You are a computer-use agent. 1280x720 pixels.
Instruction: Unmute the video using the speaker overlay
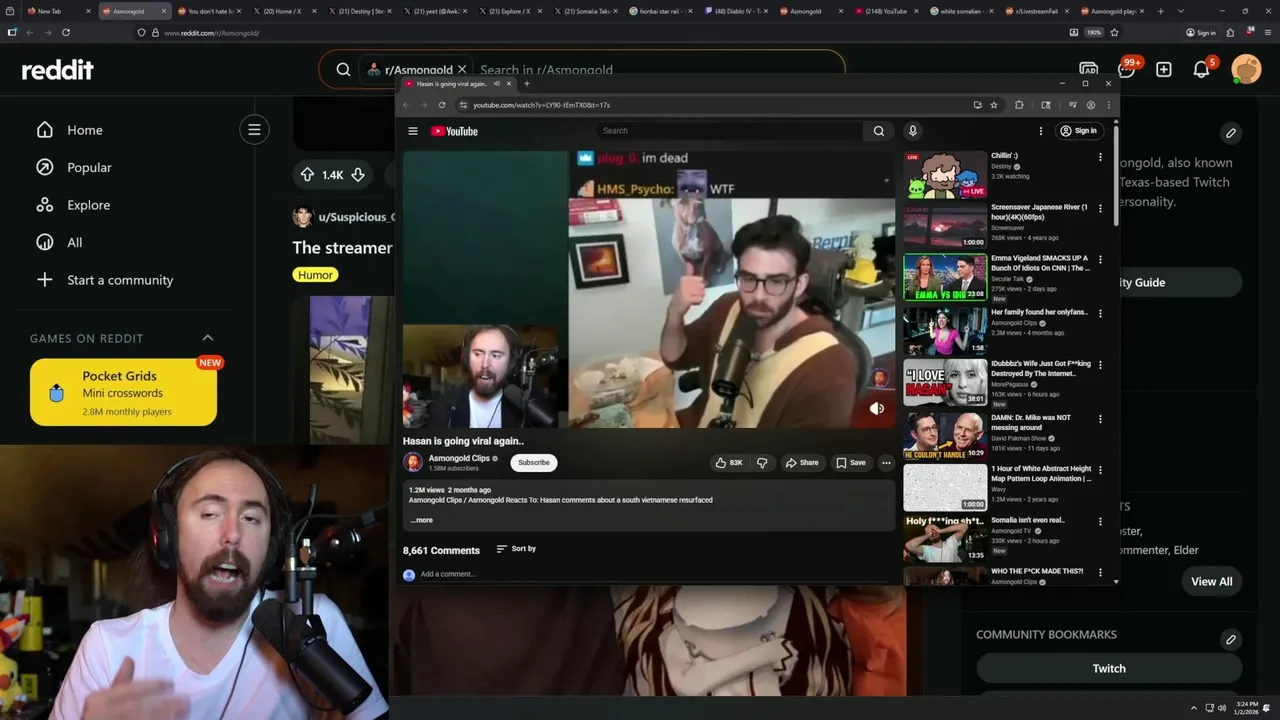pos(877,408)
